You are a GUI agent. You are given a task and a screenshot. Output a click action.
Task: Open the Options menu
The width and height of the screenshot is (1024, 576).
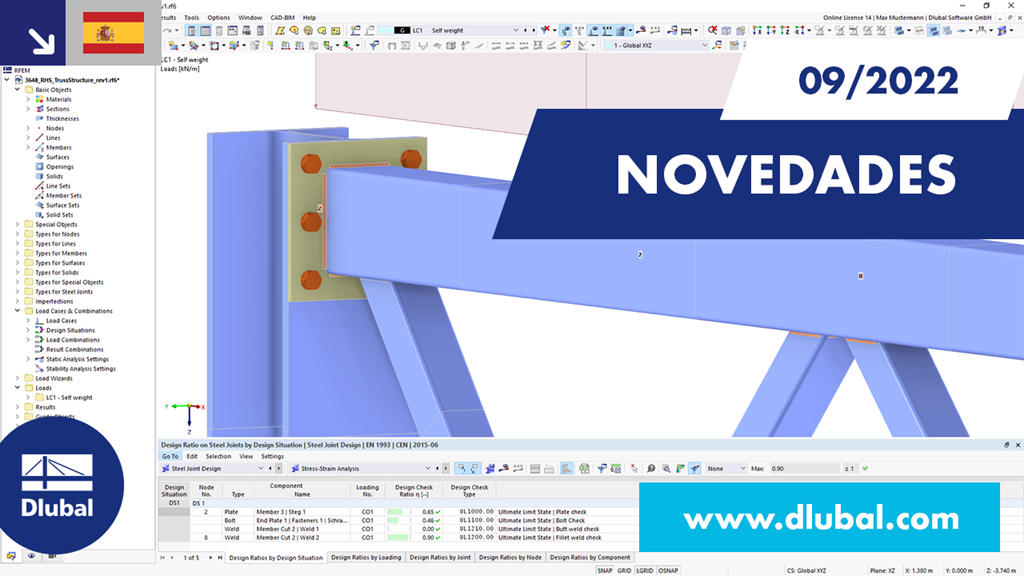coord(218,18)
